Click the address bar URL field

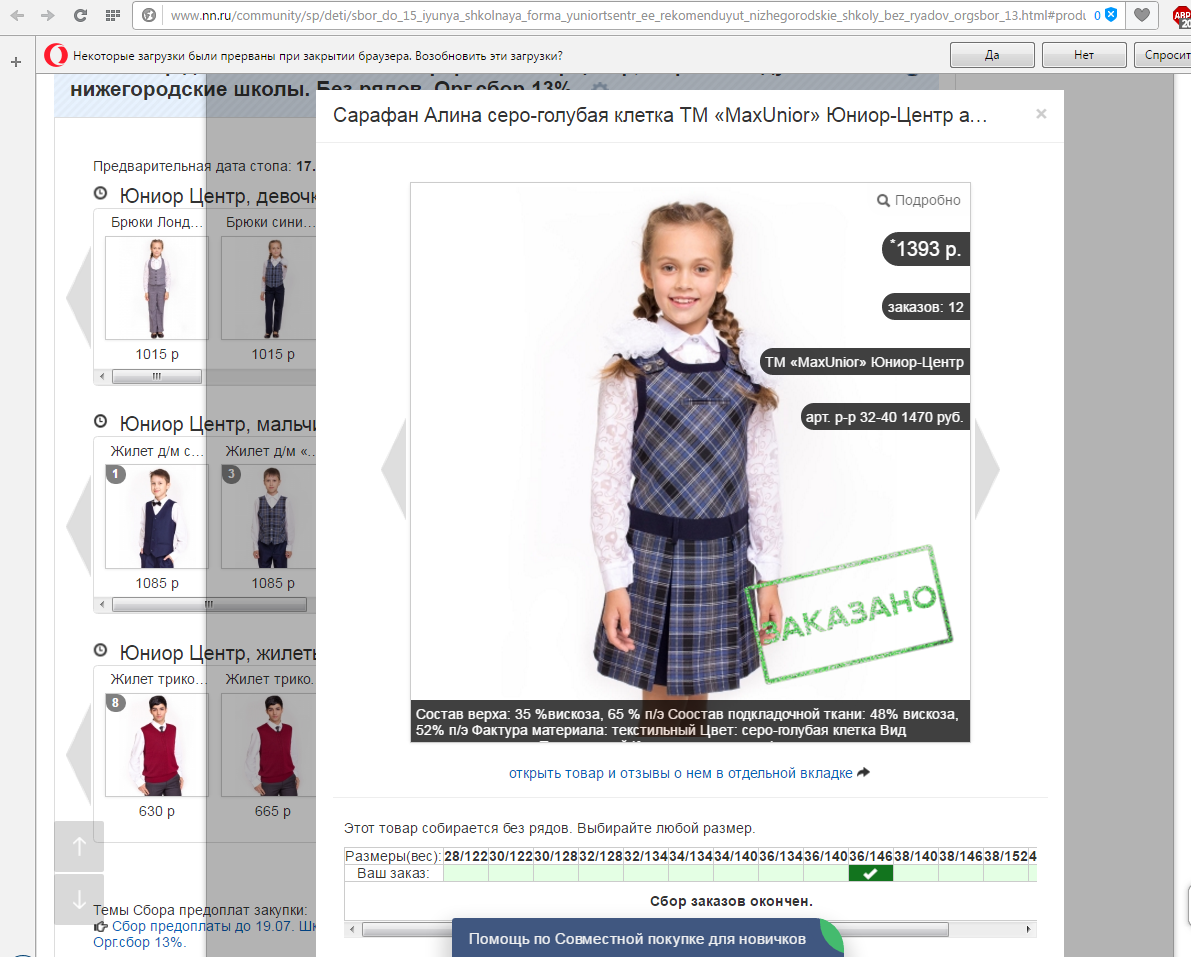pyautogui.click(x=627, y=15)
